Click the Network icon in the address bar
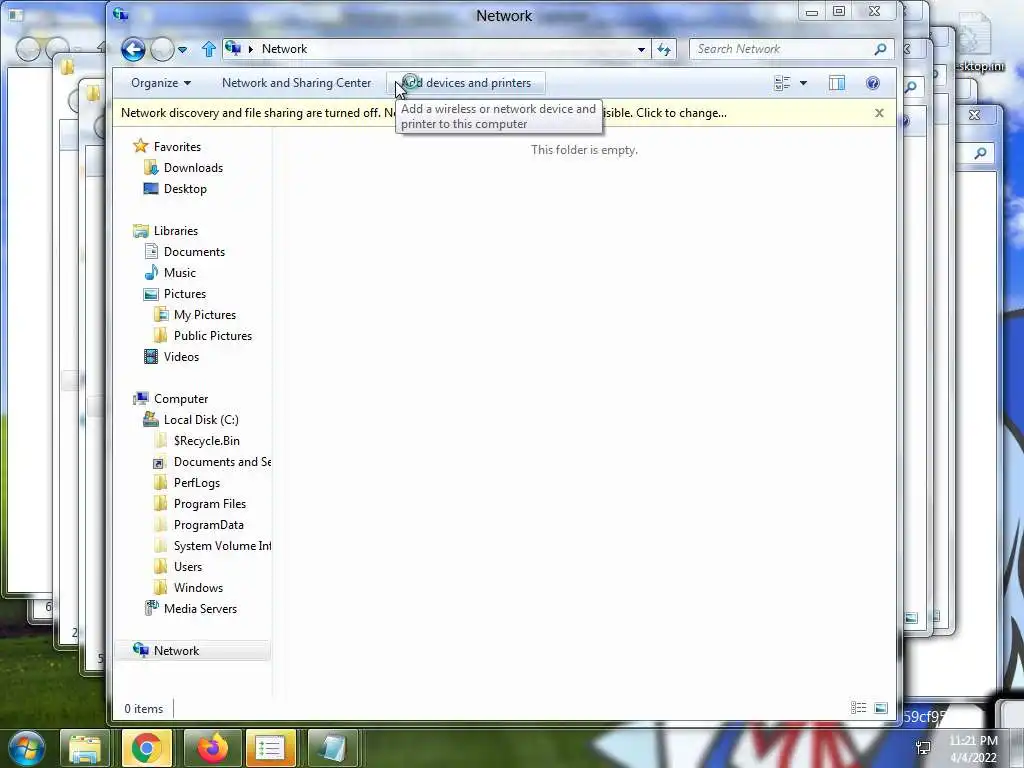This screenshot has height=768, width=1024. 233,48
